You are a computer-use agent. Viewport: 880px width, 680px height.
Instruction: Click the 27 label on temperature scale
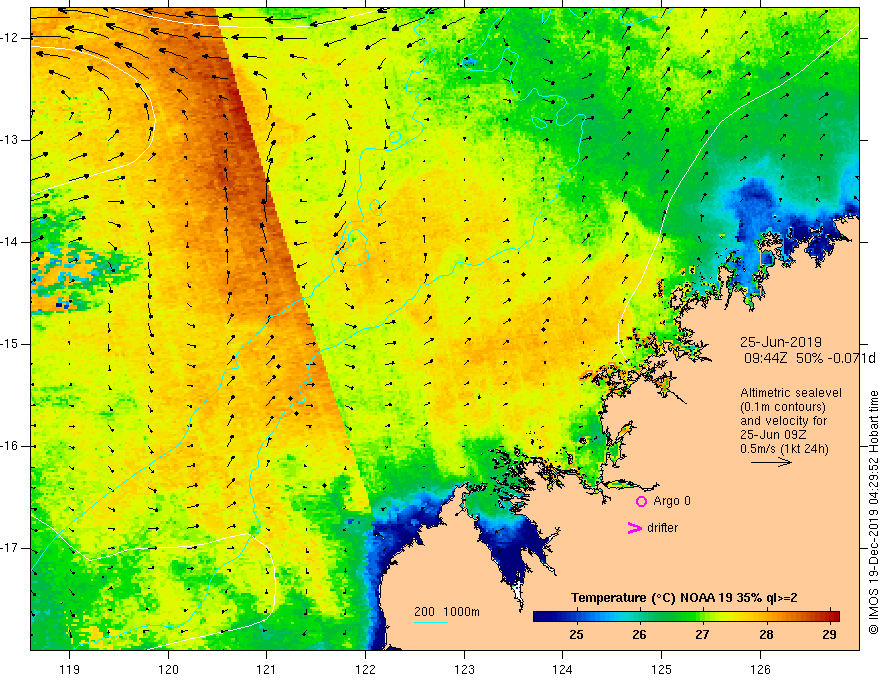pyautogui.click(x=702, y=635)
